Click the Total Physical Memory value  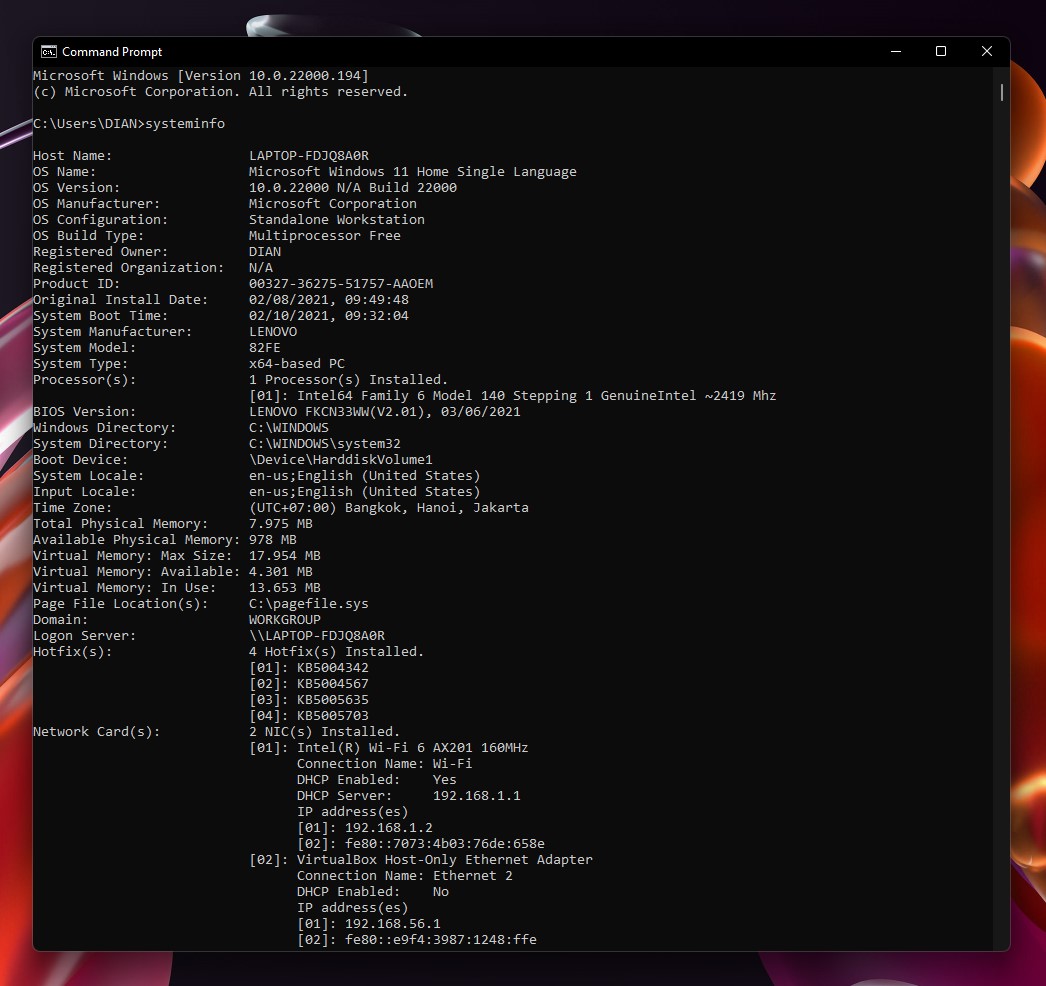click(x=281, y=523)
